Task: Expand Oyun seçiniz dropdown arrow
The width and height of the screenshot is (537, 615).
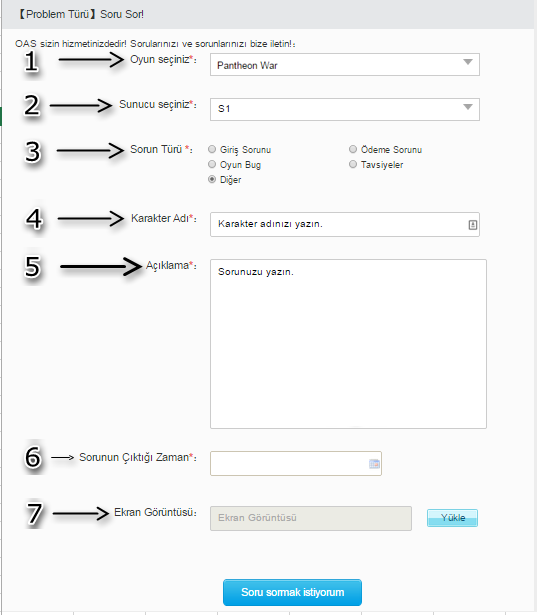Action: tap(468, 62)
